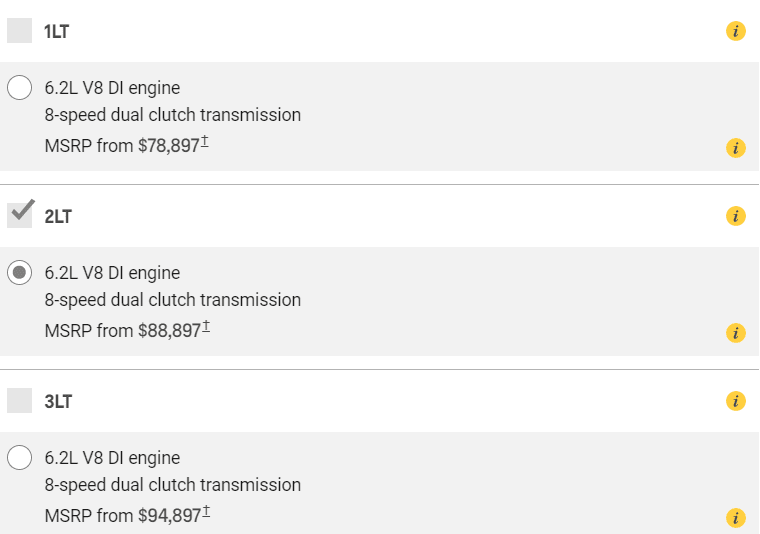
Task: Open footnote marker after $94,897 price
Action: [x=205, y=513]
